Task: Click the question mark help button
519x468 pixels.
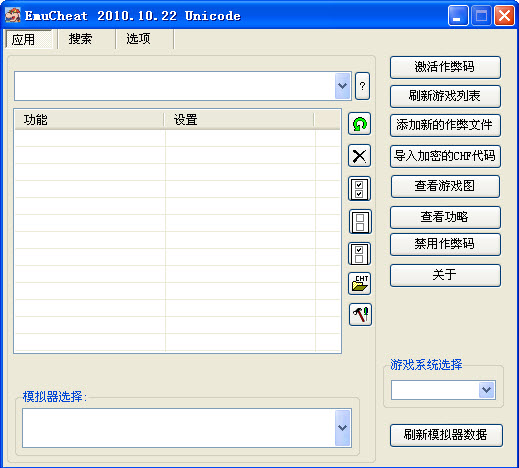Action: tap(362, 86)
